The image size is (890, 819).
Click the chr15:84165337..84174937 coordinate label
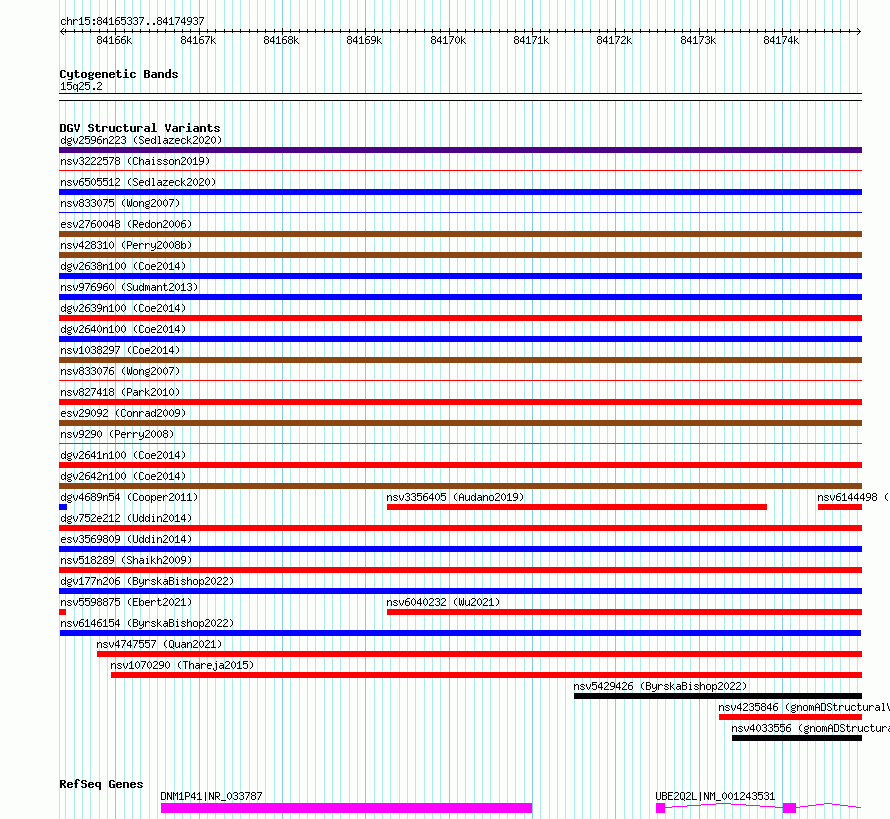pos(132,21)
